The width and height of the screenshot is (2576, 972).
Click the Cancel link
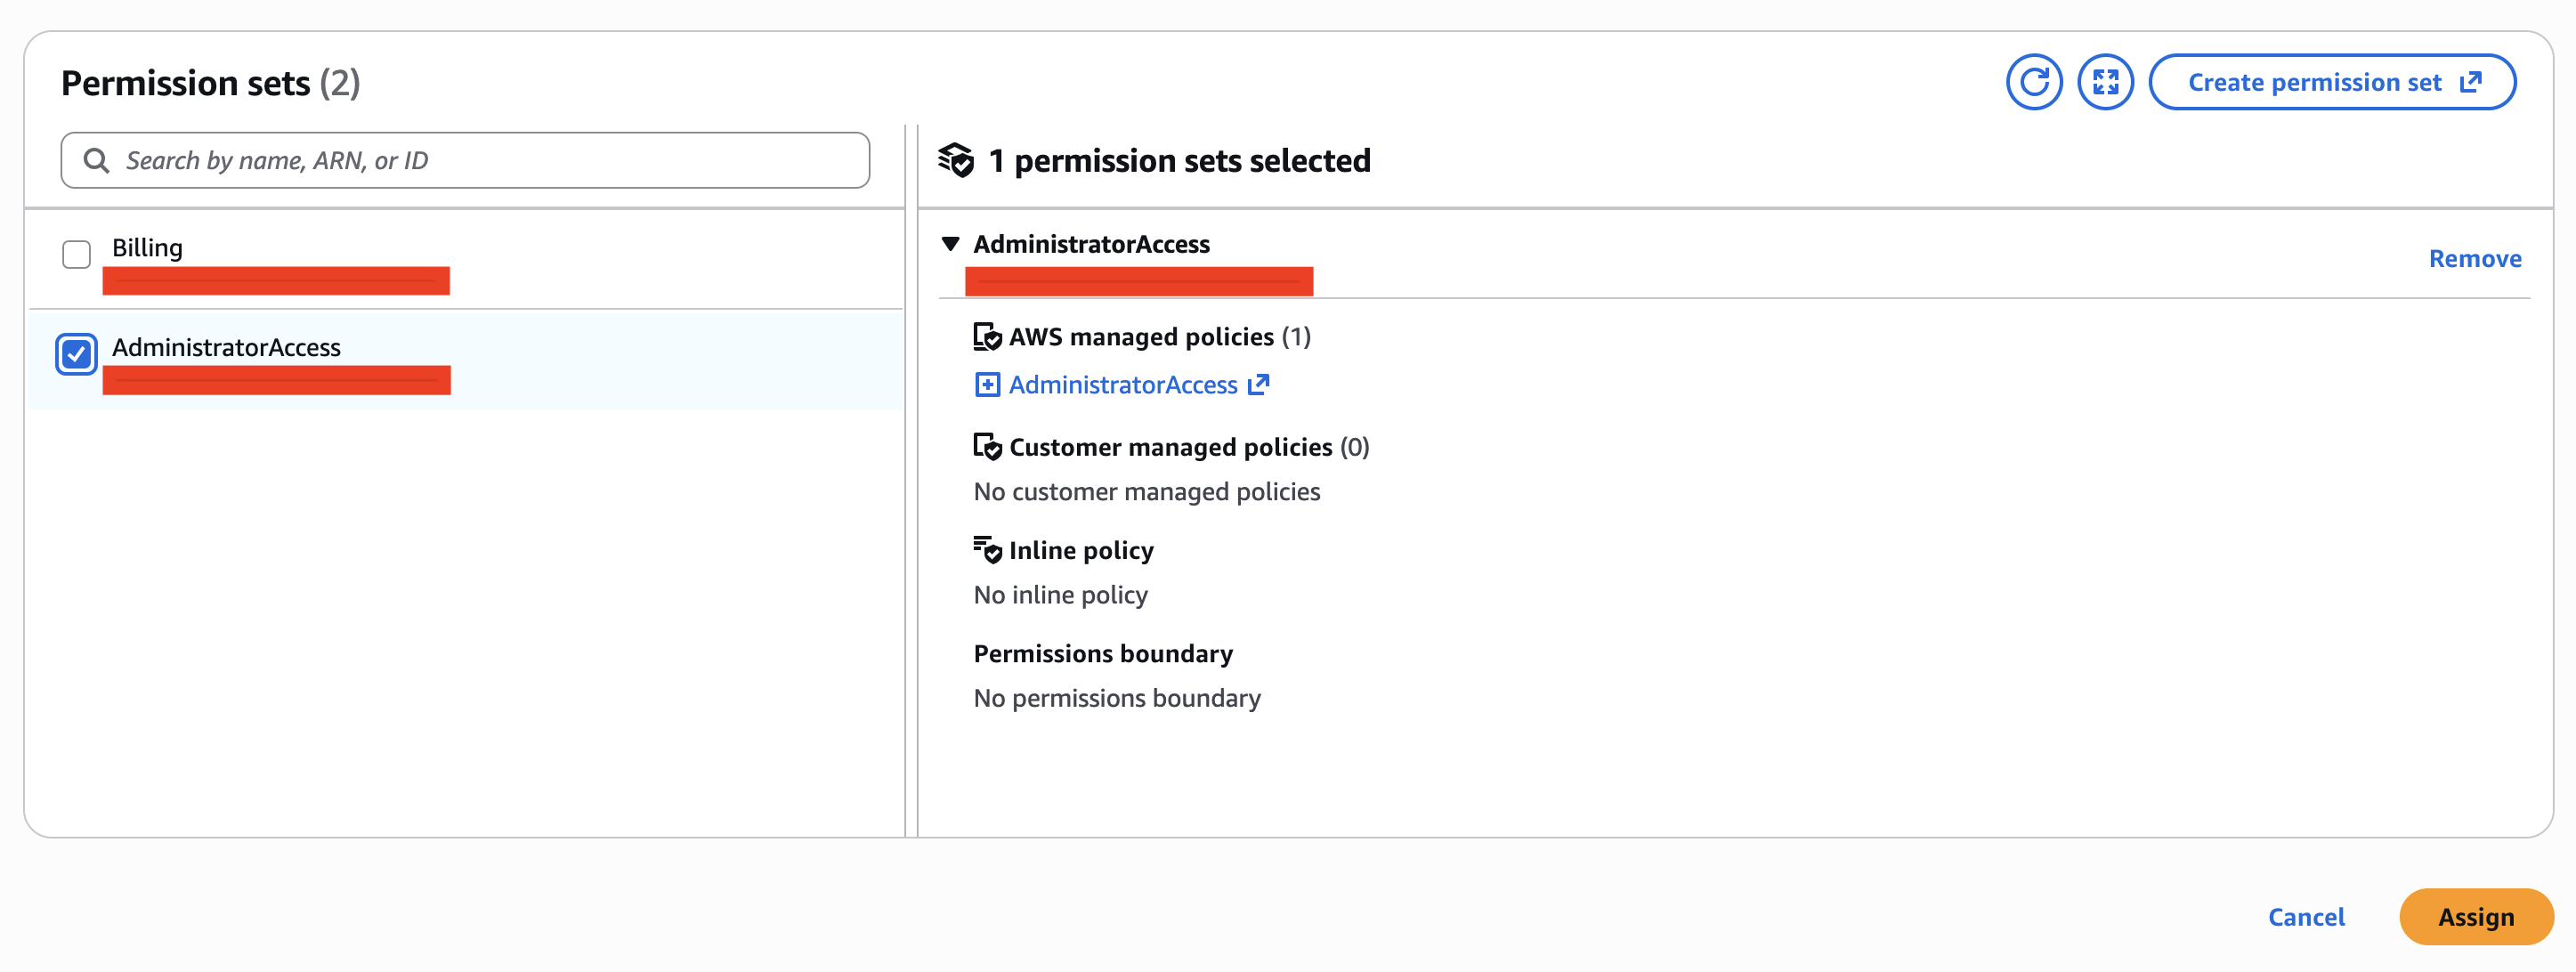(2306, 916)
